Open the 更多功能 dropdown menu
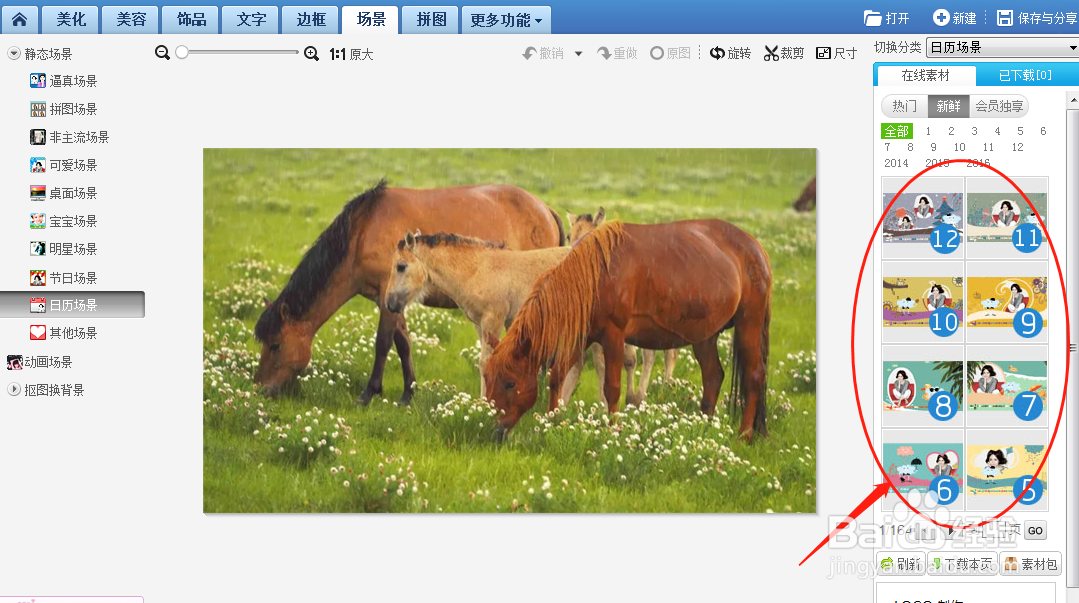The image size is (1079, 603). point(506,20)
